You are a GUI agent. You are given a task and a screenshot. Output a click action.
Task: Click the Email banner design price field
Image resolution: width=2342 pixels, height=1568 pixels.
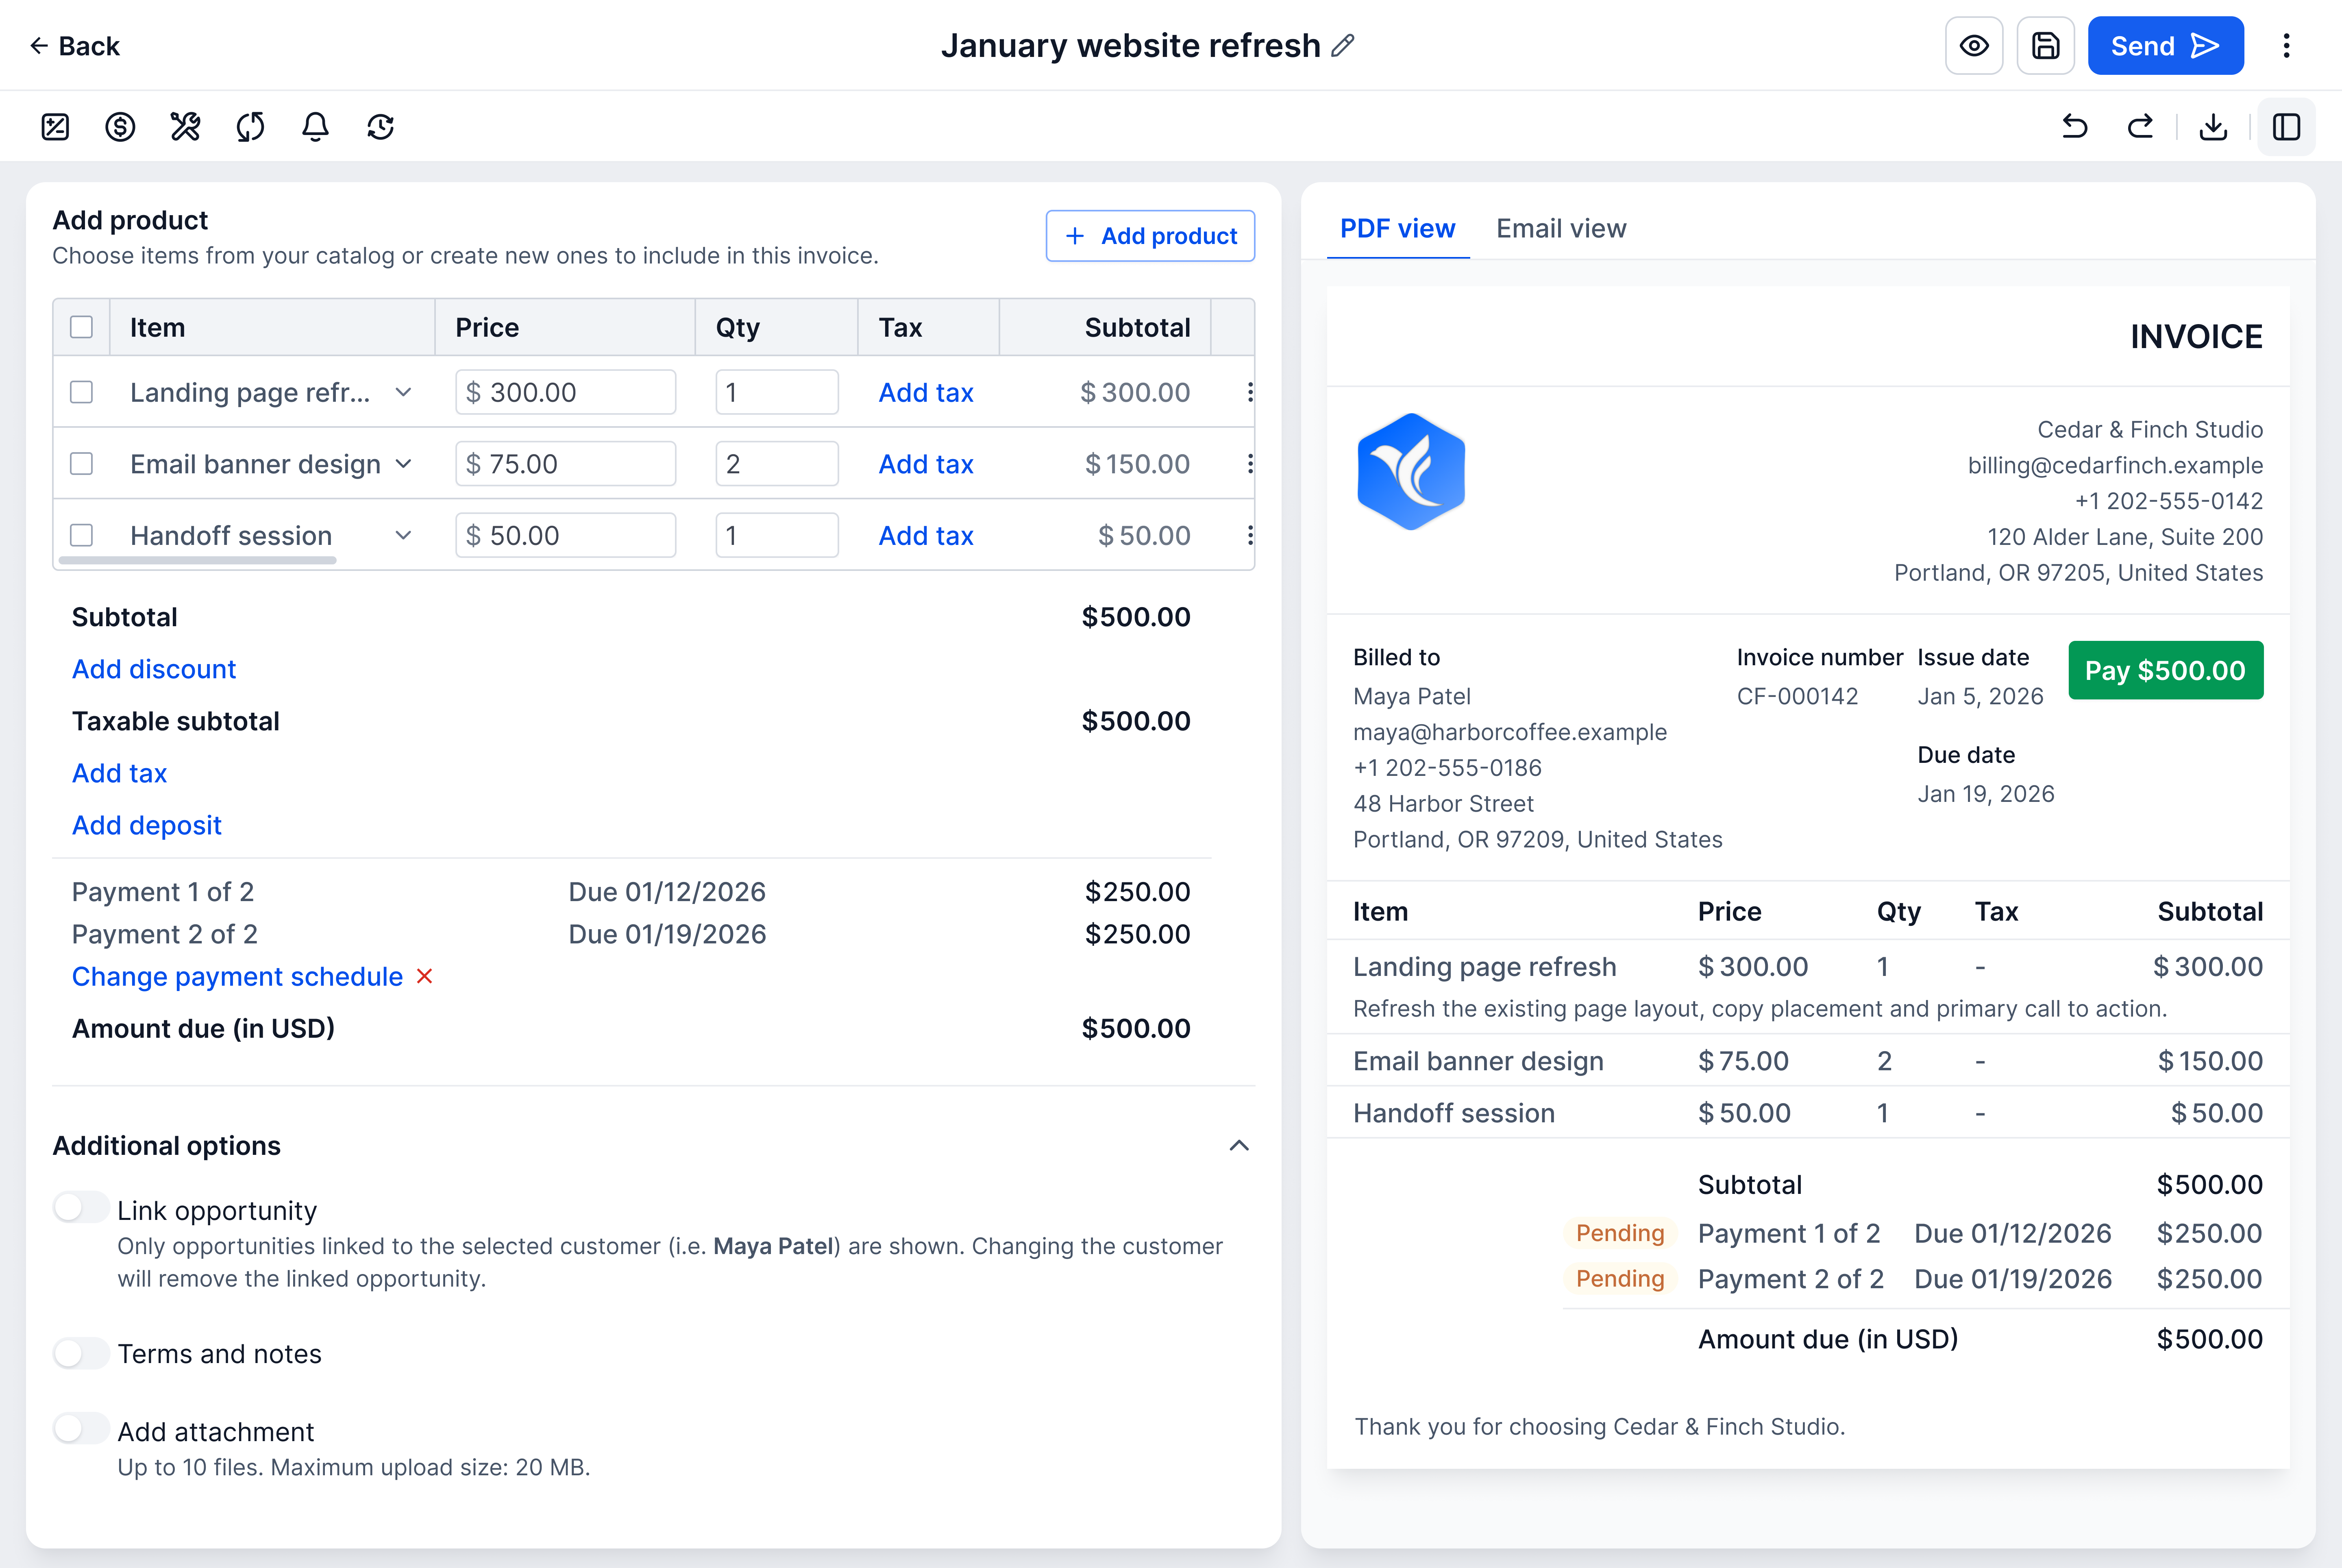tap(566, 464)
